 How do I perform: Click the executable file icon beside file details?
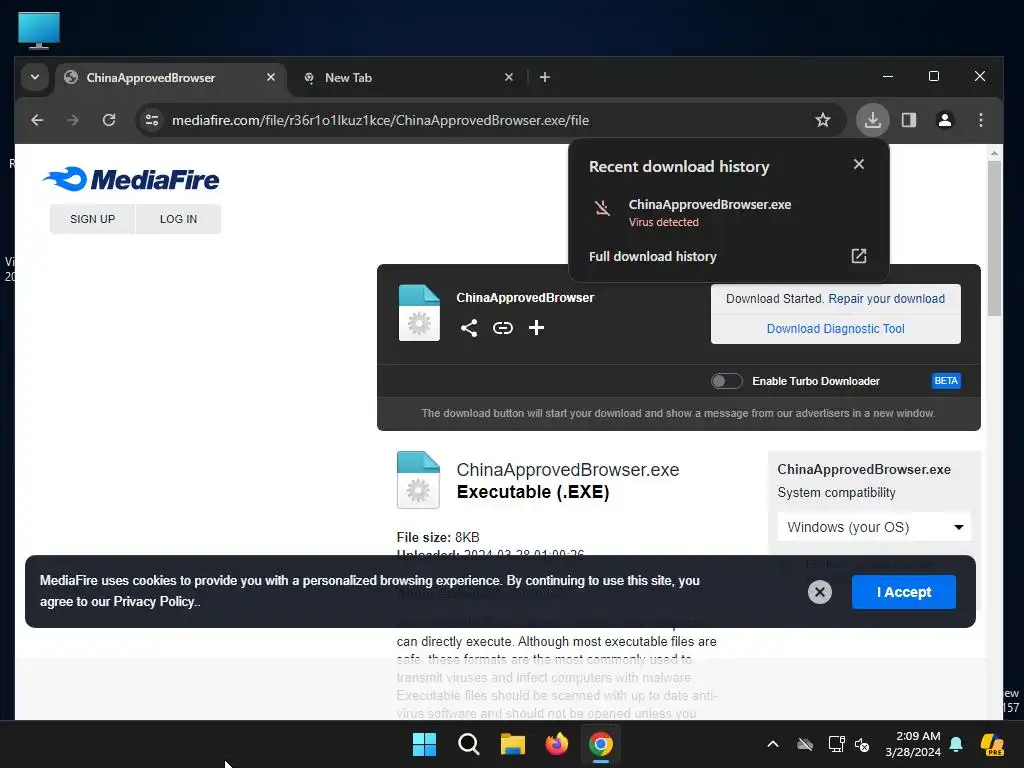click(418, 480)
